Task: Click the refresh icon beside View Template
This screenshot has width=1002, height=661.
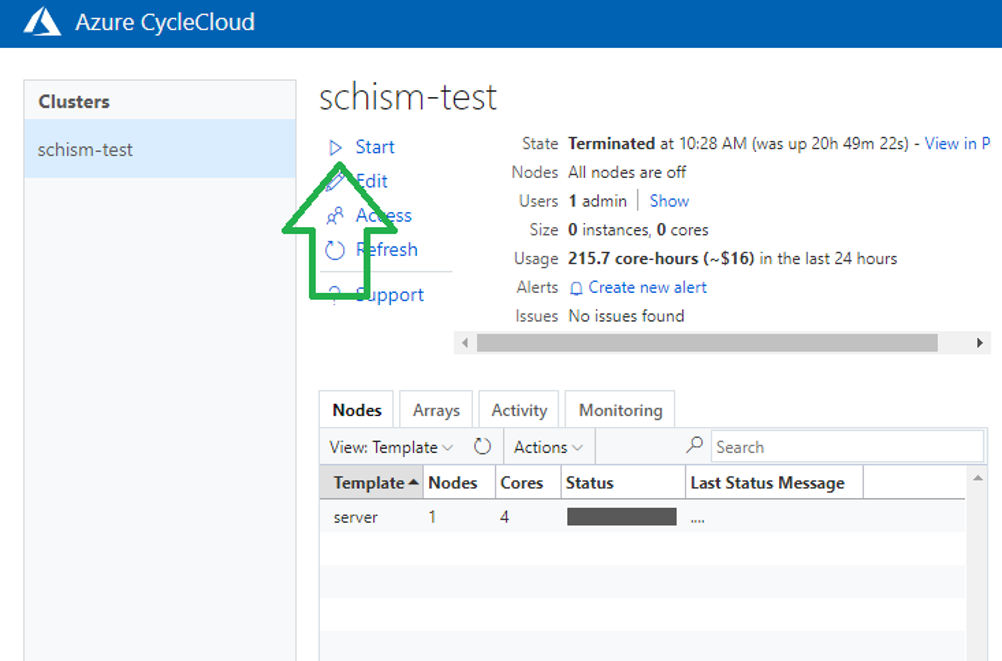Action: [482, 446]
